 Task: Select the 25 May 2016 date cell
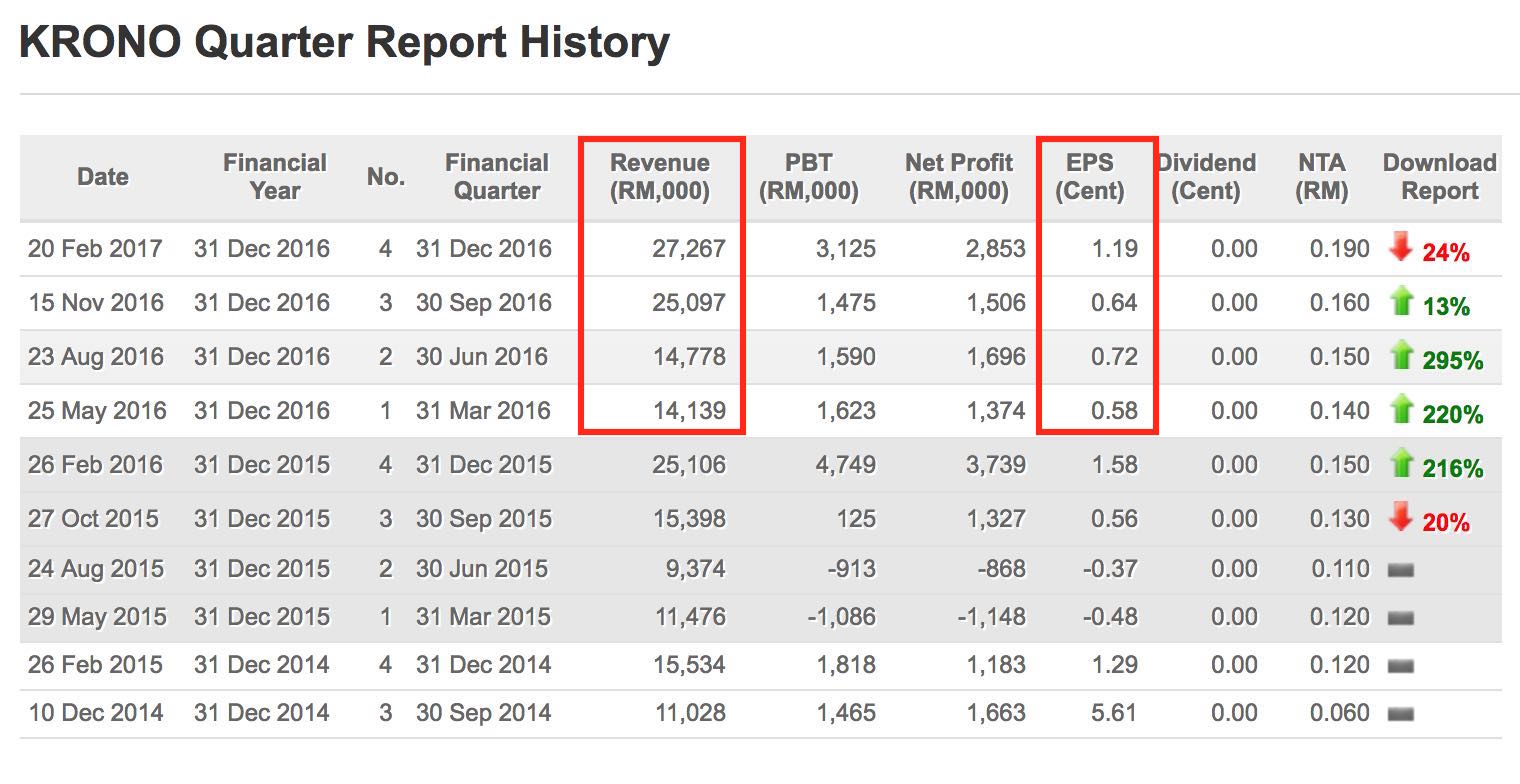[97, 411]
